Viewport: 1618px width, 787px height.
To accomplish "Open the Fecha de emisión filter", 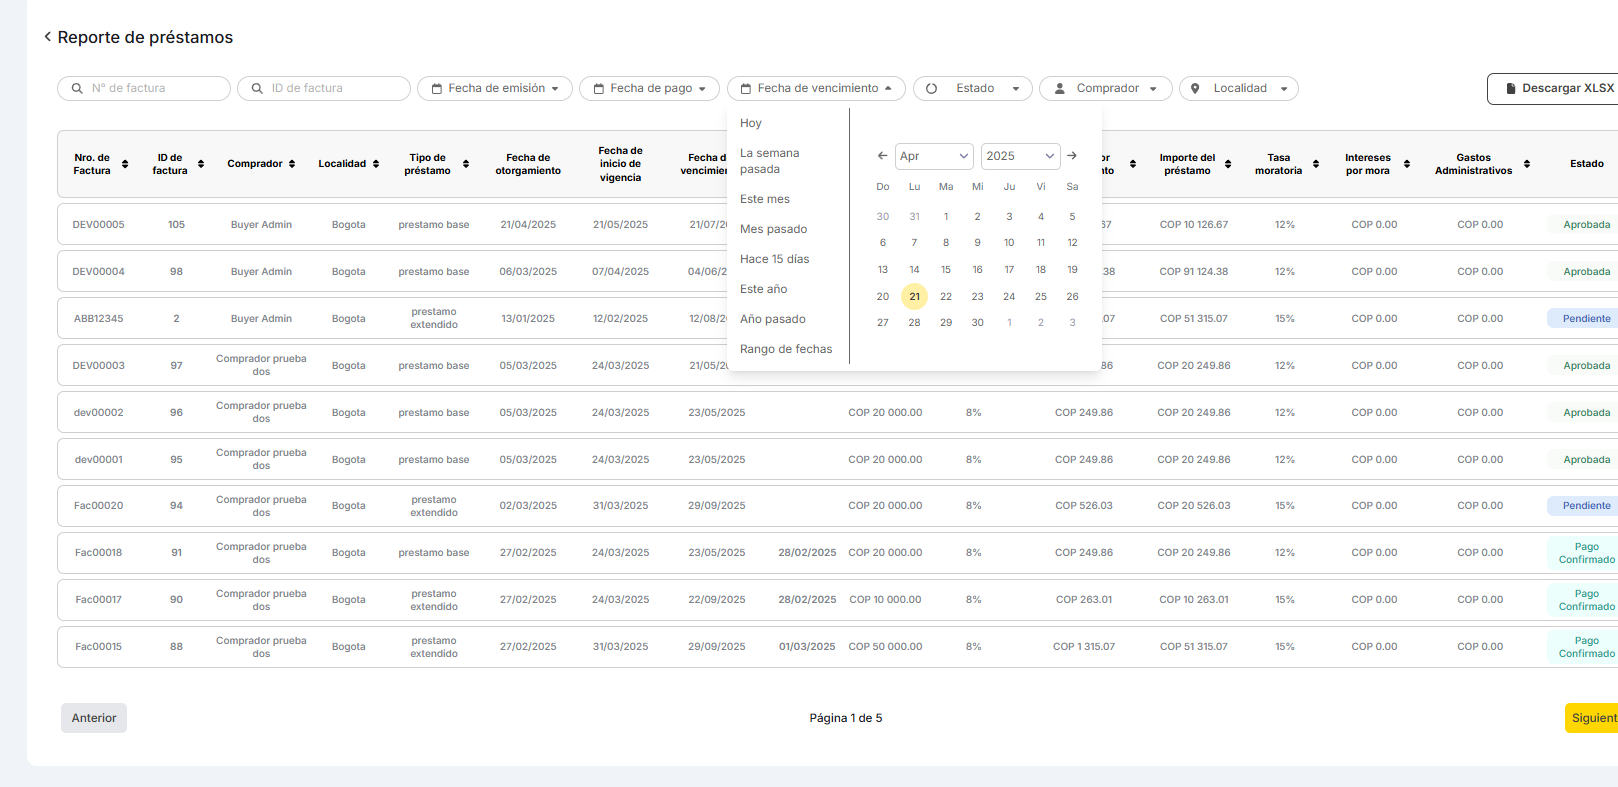I will [x=495, y=88].
